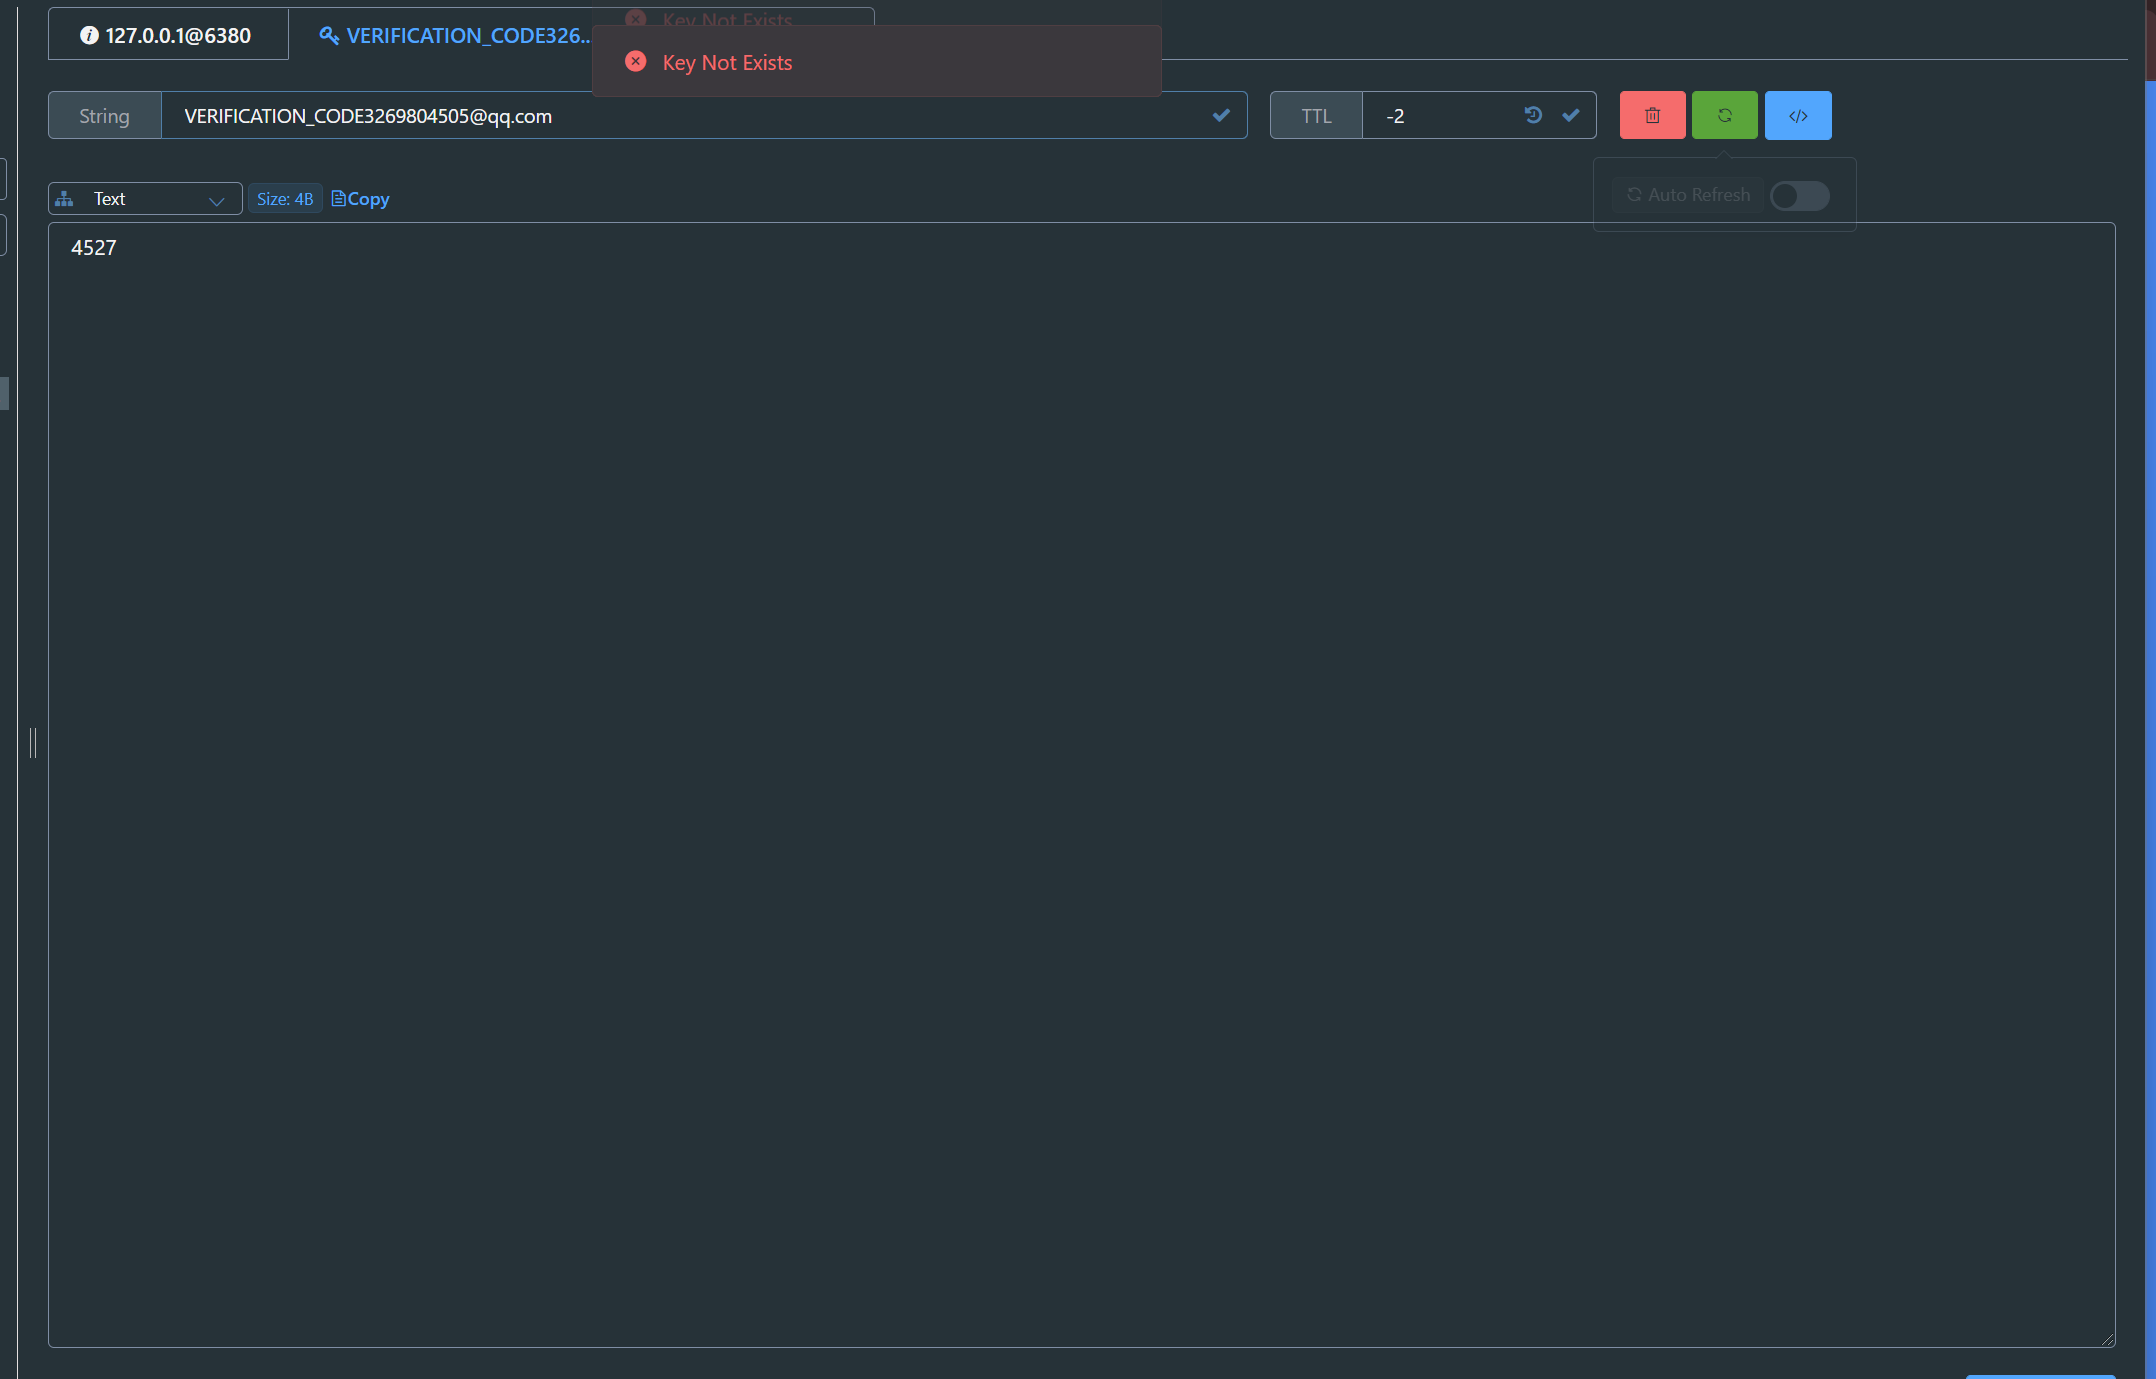2156x1379 pixels.
Task: Click the Size: 4B tag
Action: [285, 199]
